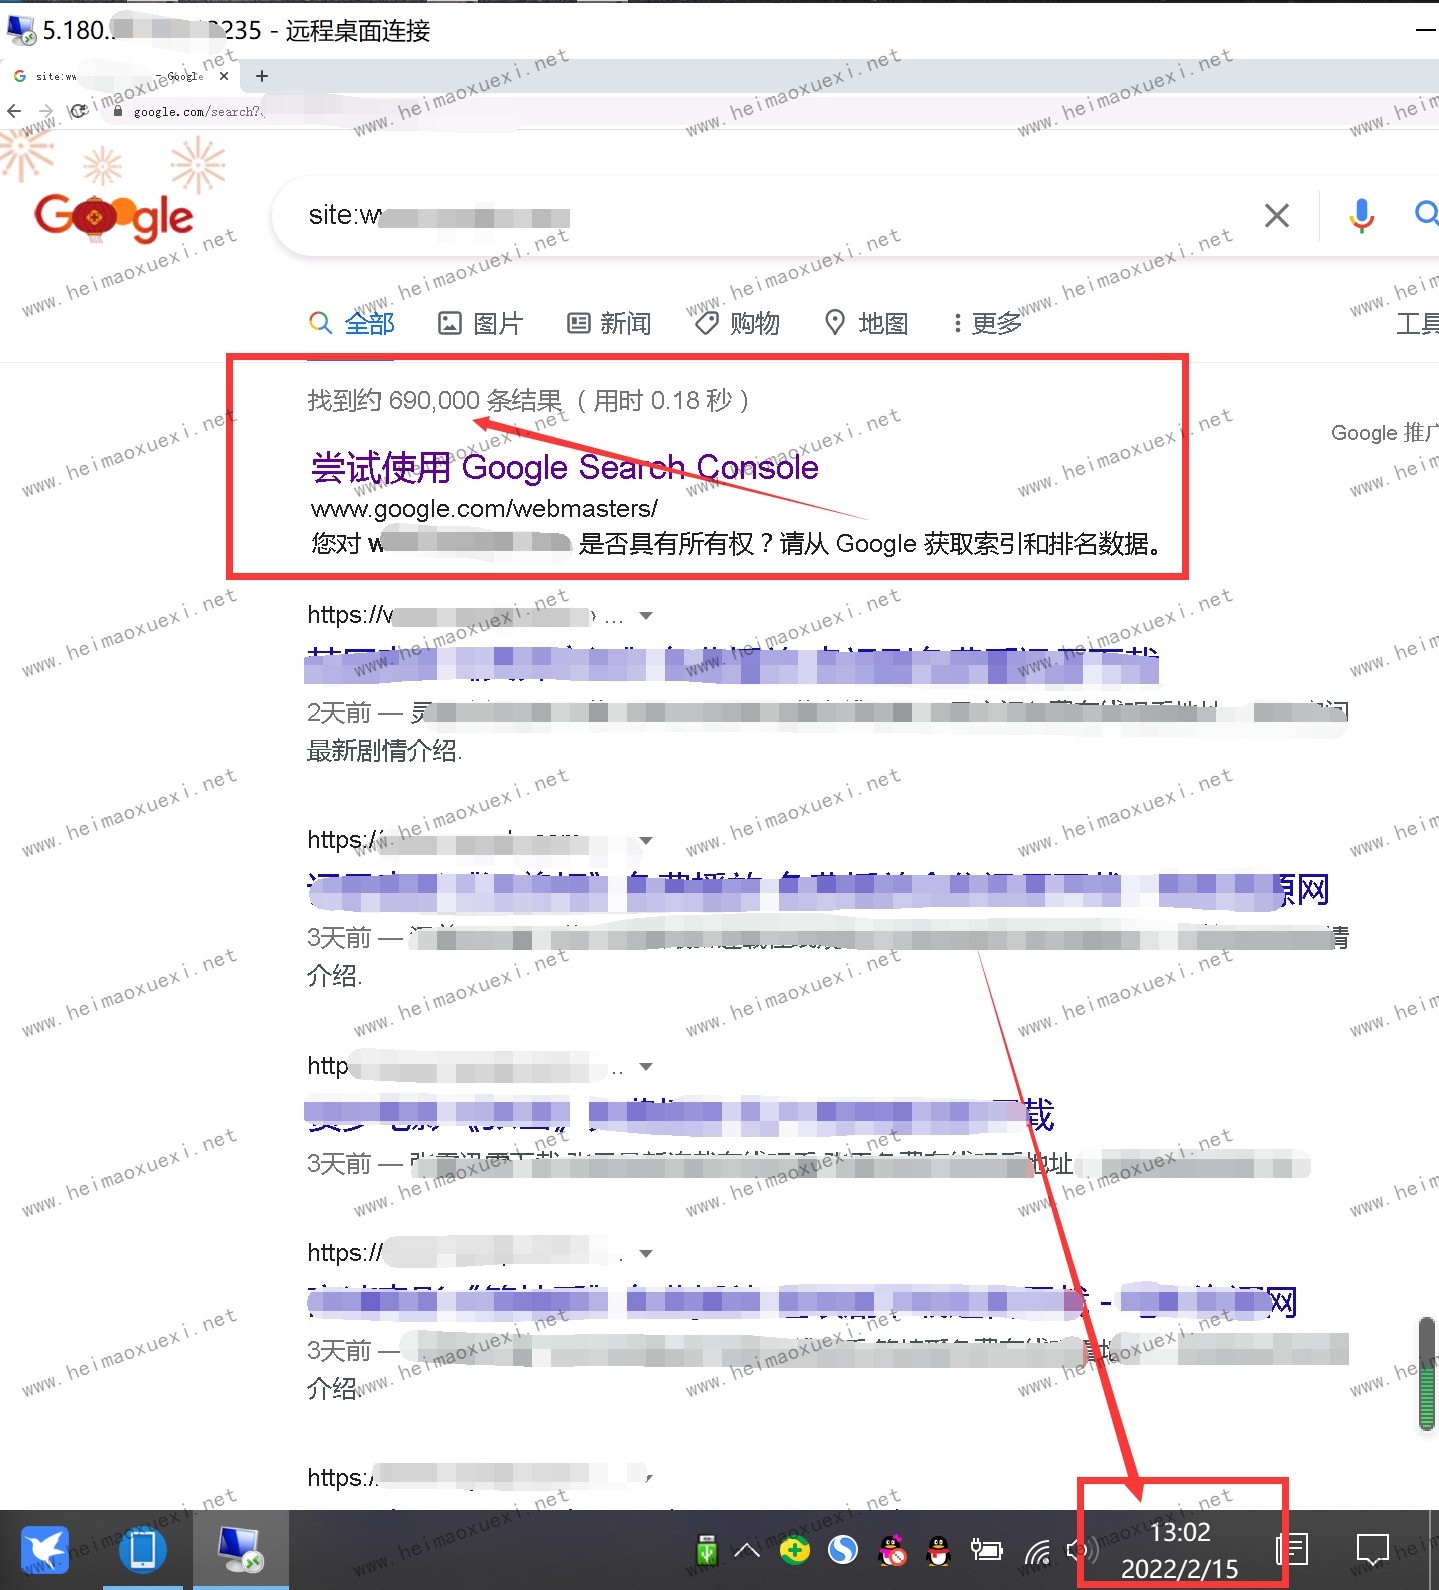Open the Windows notification center icon
The image size is (1439, 1590).
click(x=1372, y=1551)
